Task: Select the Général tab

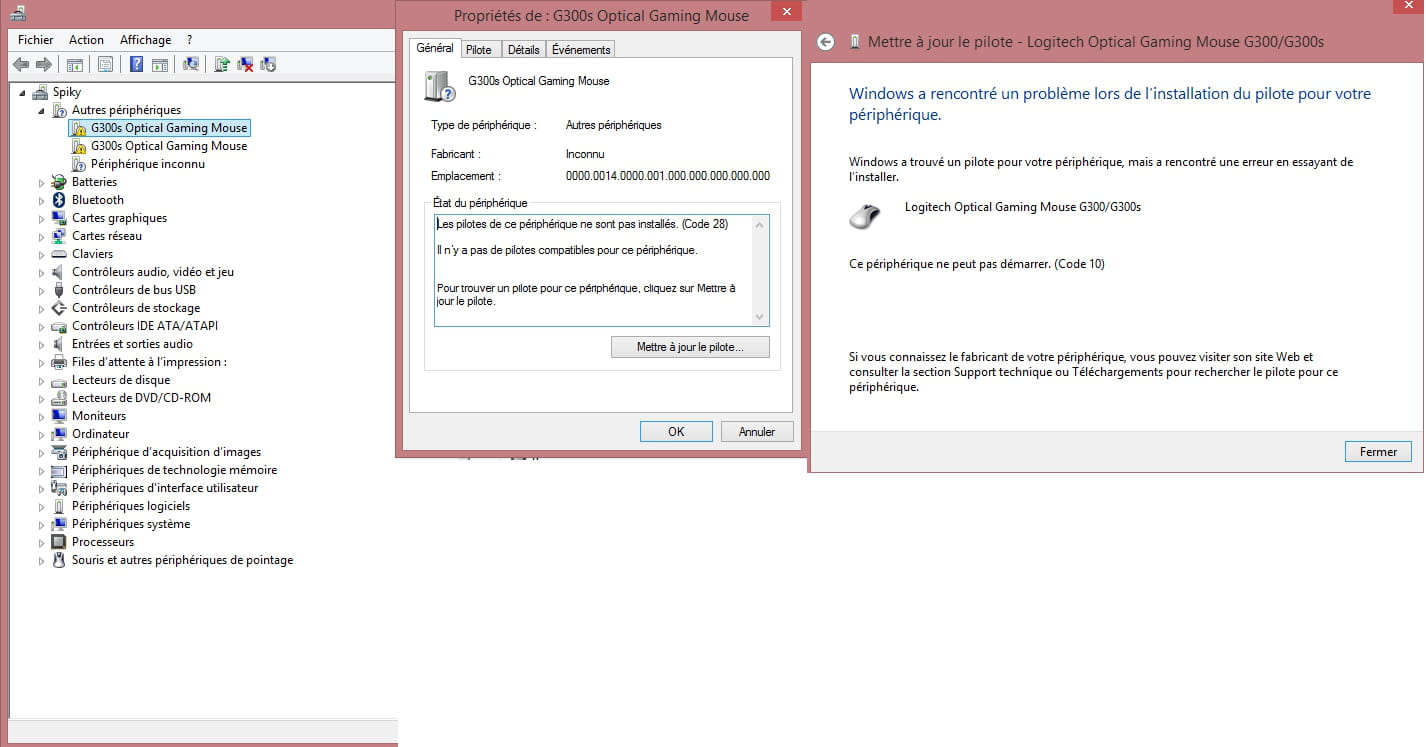Action: point(435,48)
